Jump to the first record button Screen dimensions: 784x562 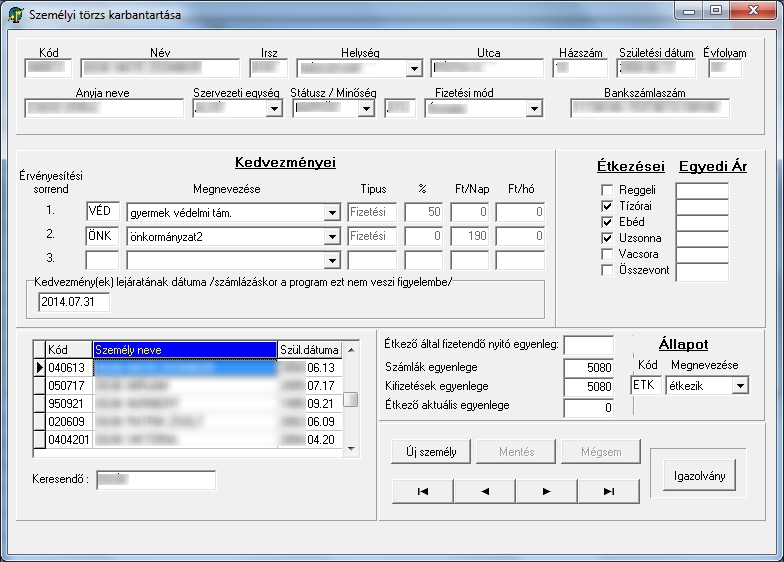(x=423, y=491)
